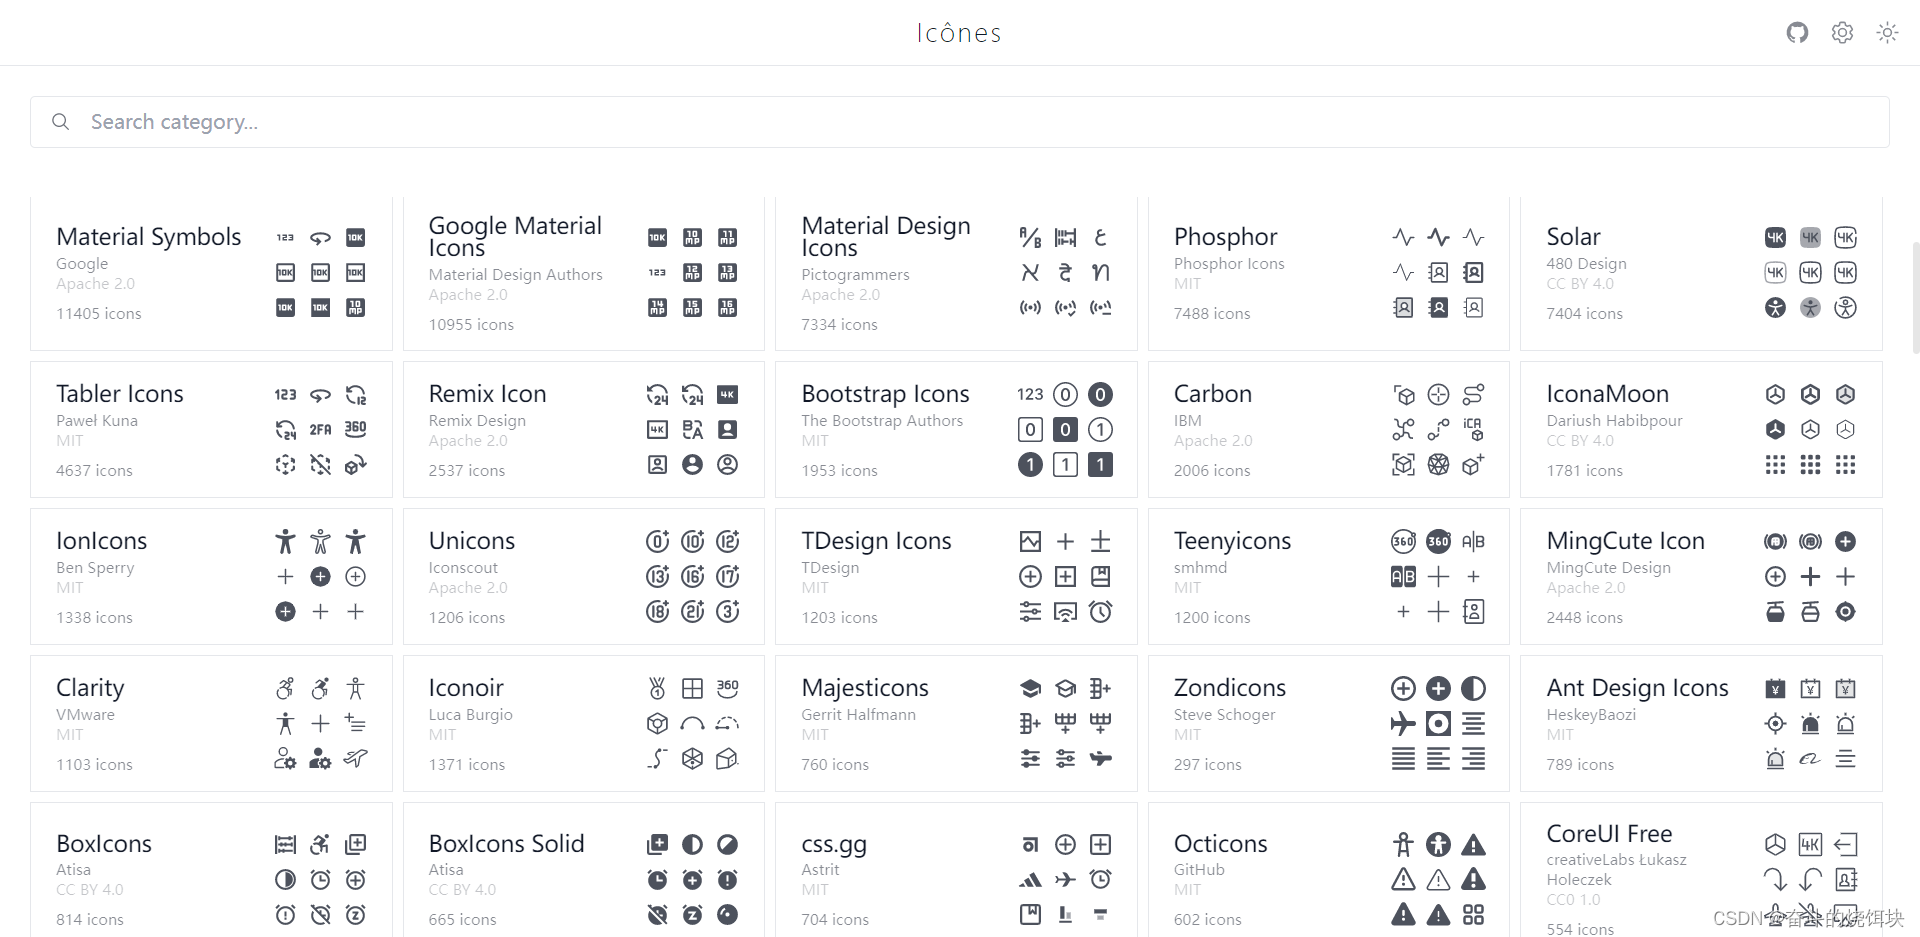Open TDesign Icons collection
The height and width of the screenshot is (937, 1920).
click(x=956, y=577)
